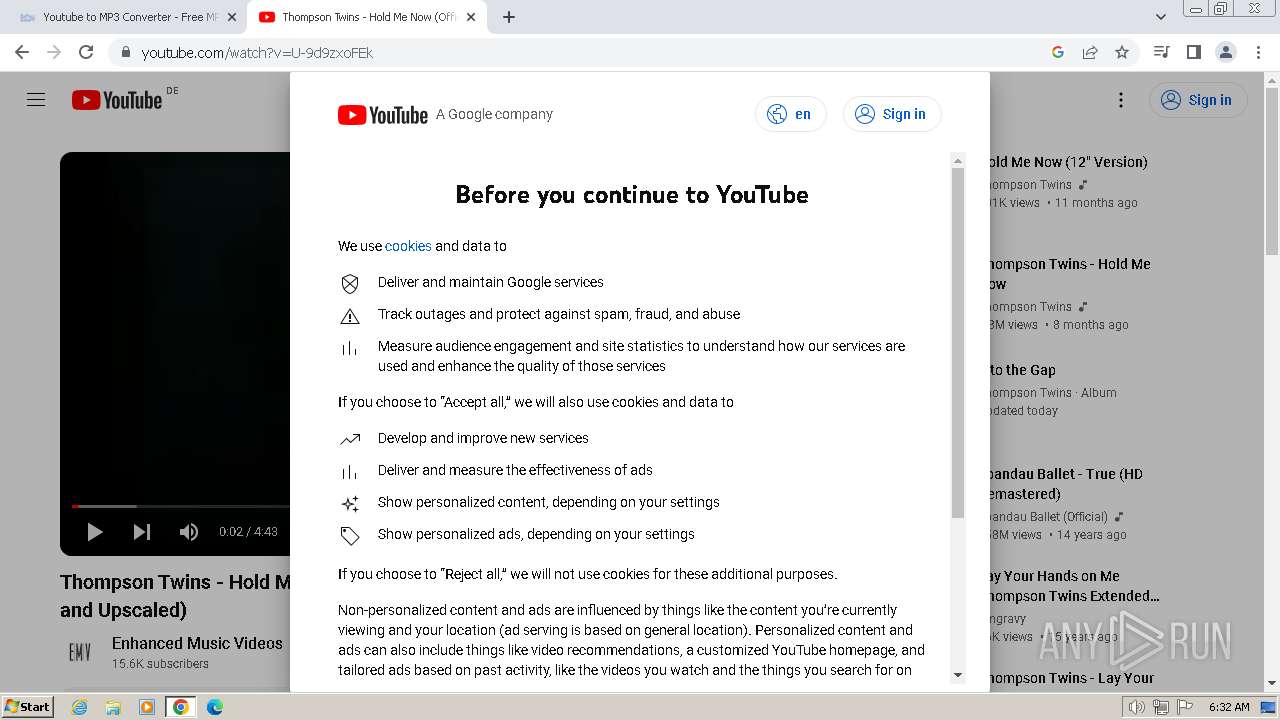
Task: Open the media player taskbar icon
Action: 147,707
